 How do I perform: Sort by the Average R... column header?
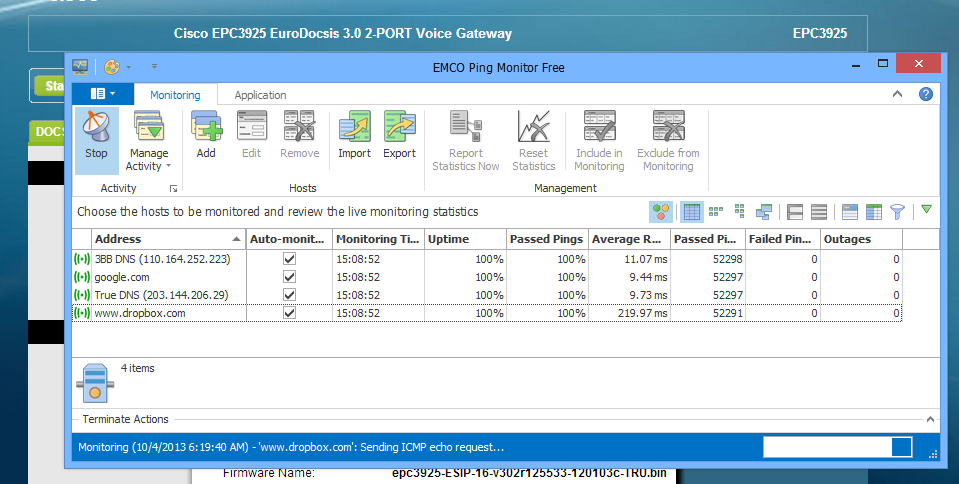tap(629, 239)
